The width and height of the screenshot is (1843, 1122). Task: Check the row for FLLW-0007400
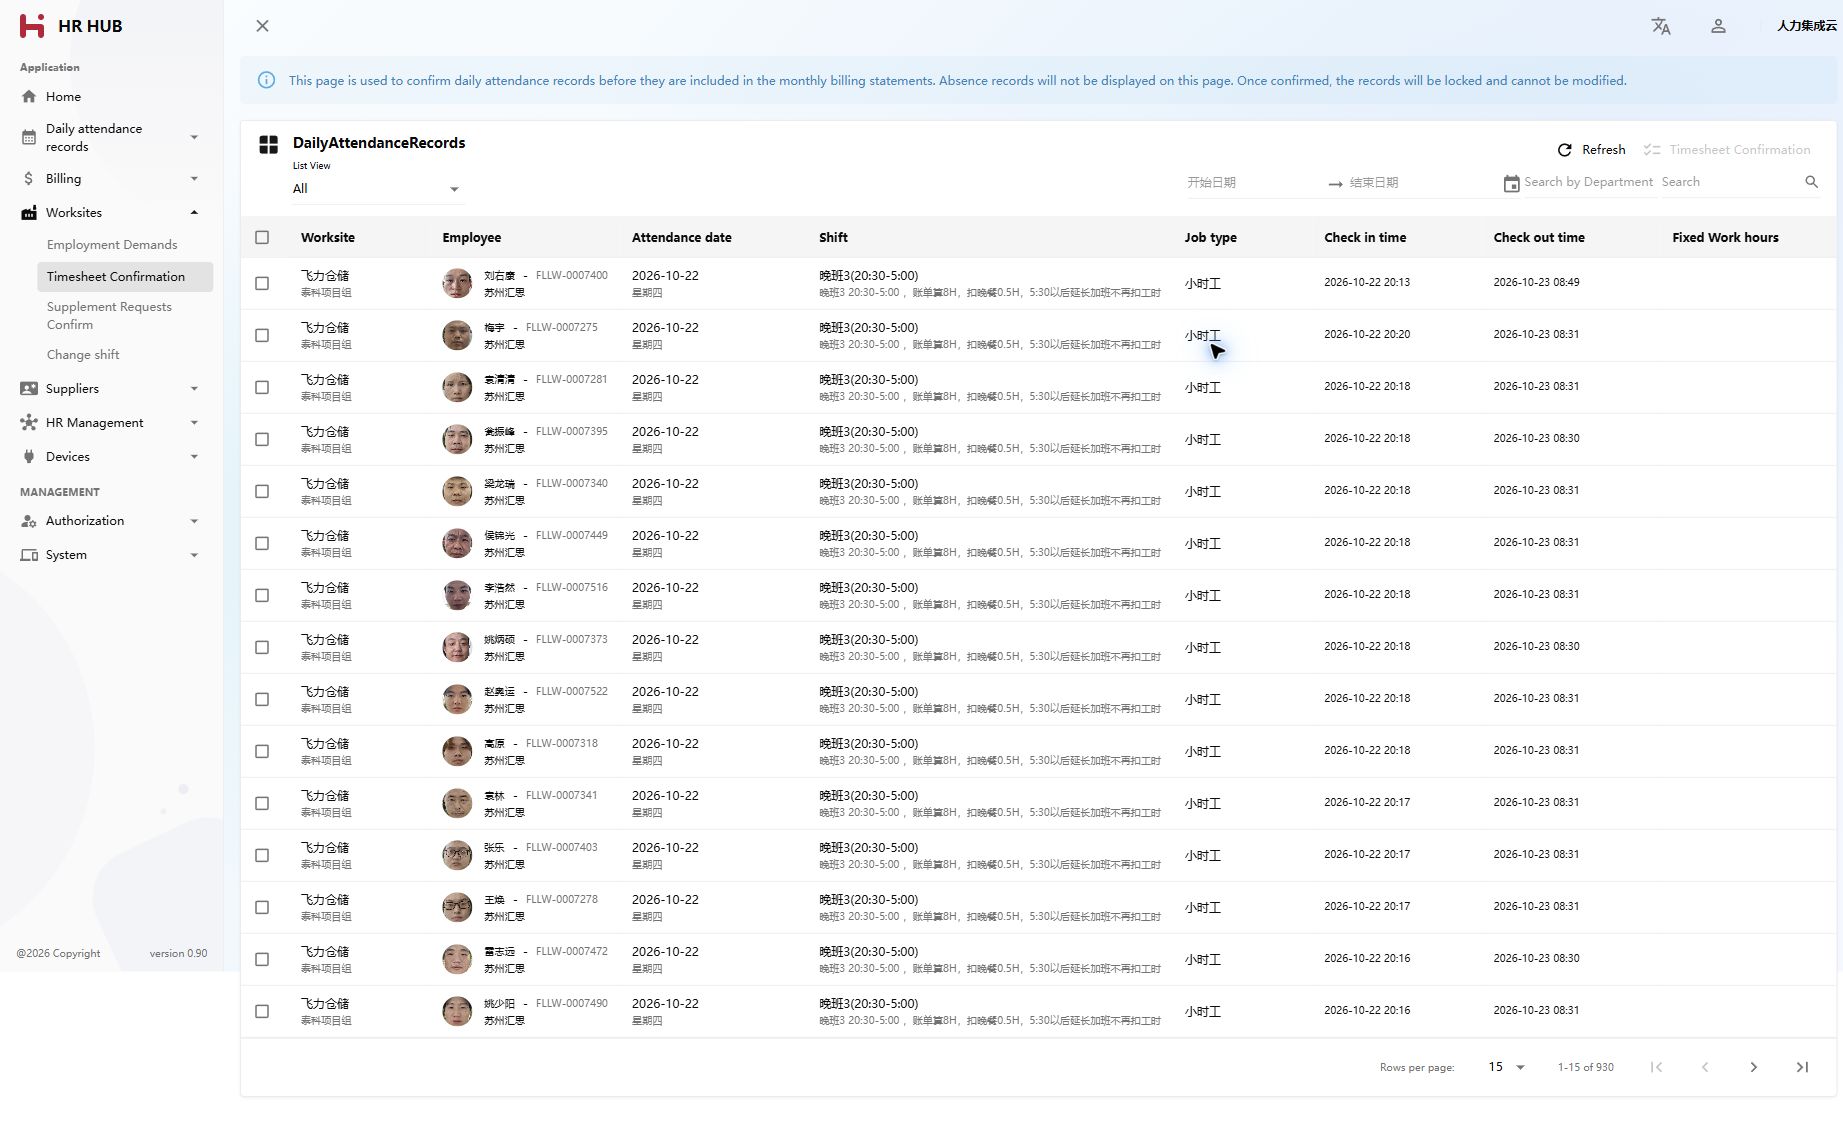(262, 284)
